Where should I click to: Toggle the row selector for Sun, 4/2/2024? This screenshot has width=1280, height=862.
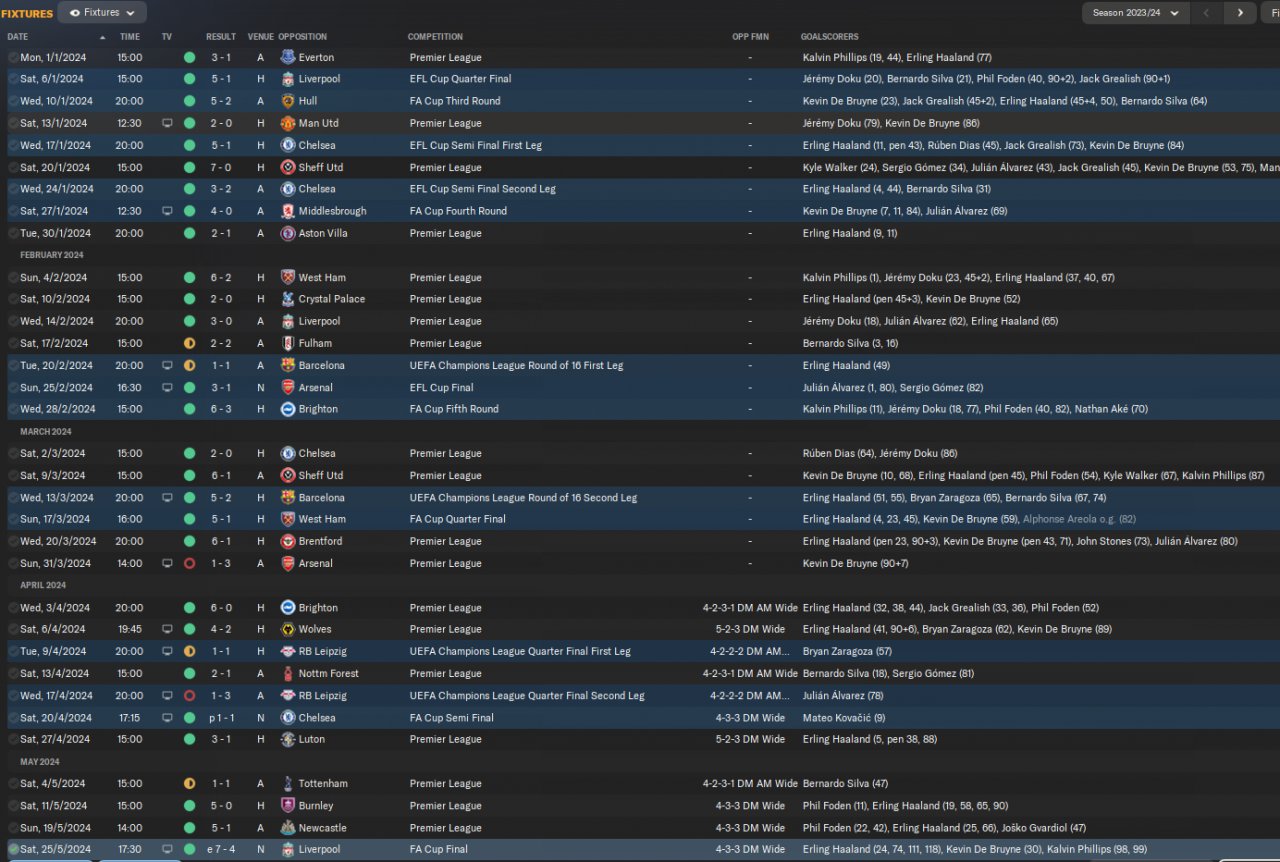[x=13, y=277]
